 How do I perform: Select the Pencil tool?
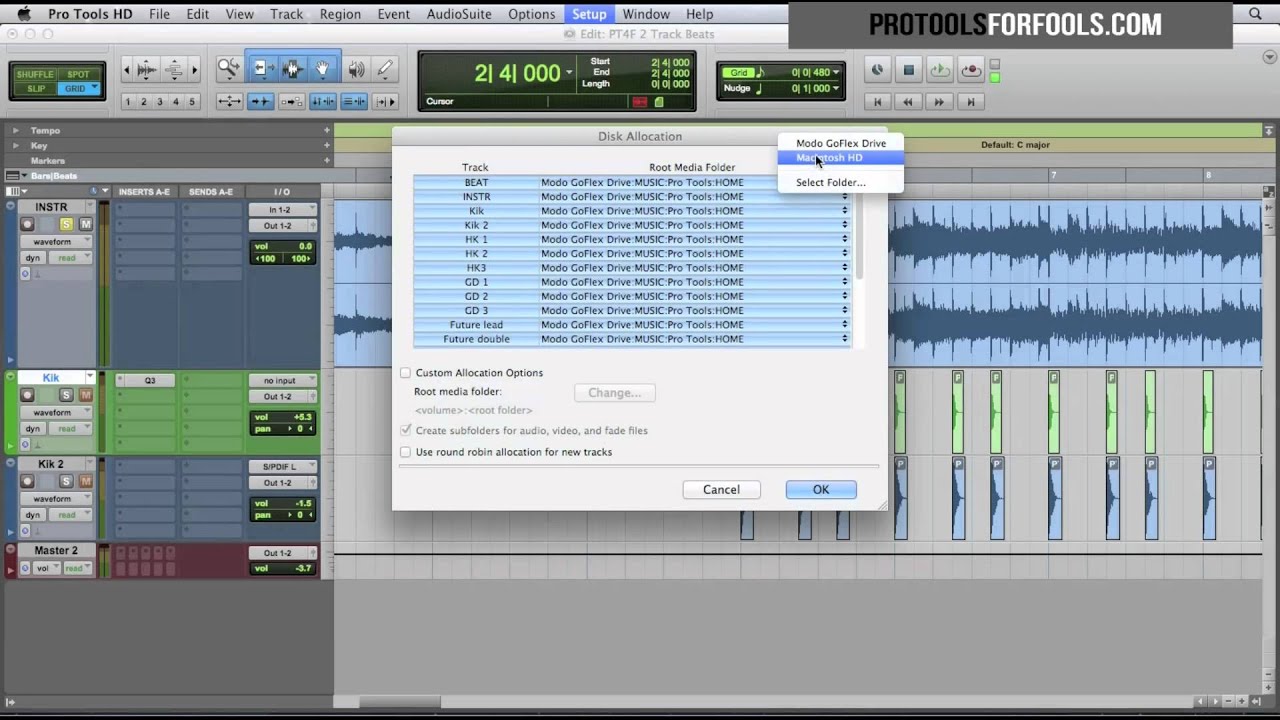click(386, 69)
